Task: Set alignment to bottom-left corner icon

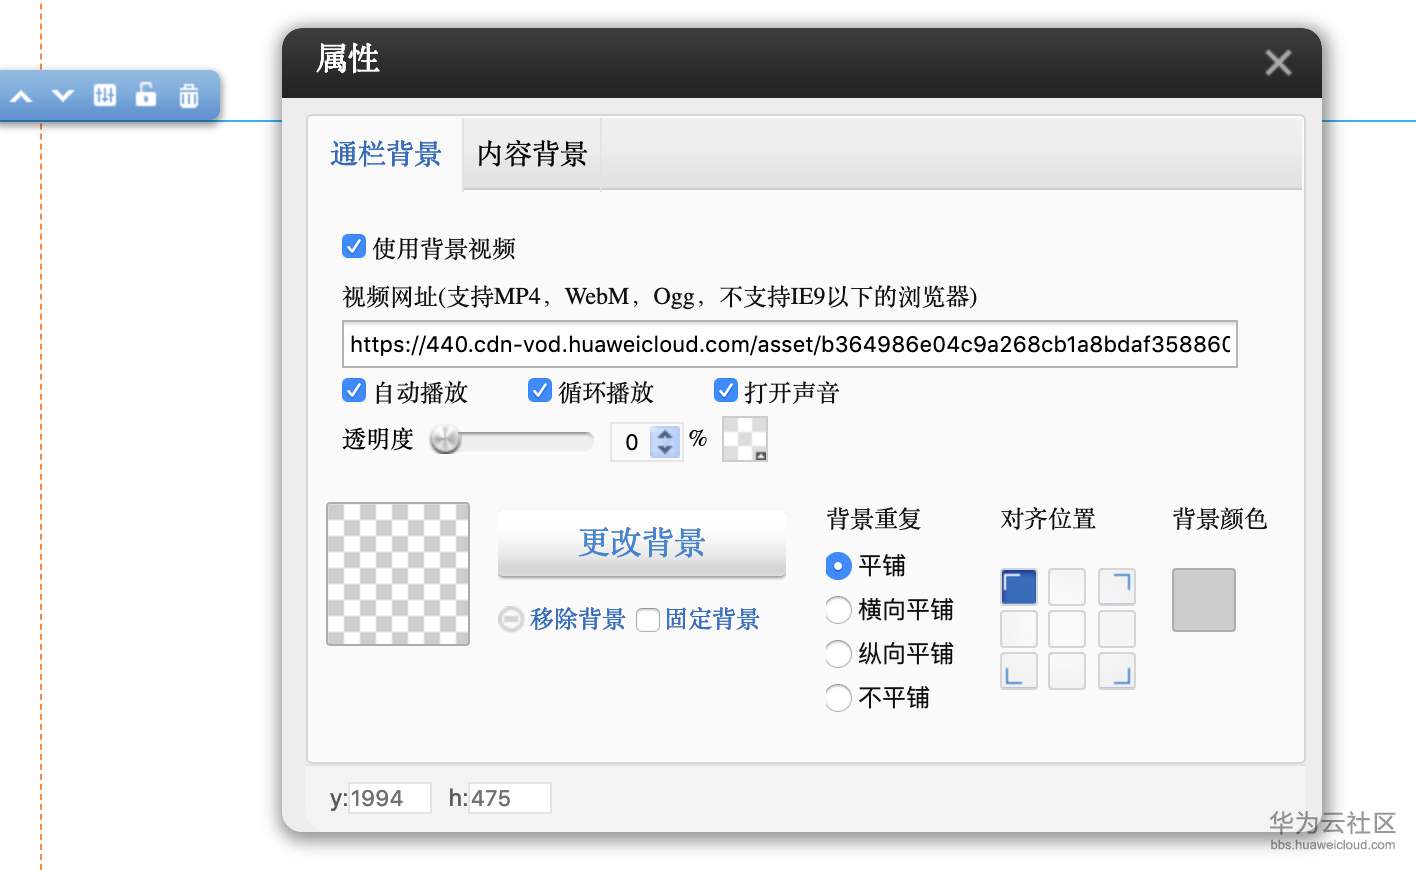Action: 1019,671
